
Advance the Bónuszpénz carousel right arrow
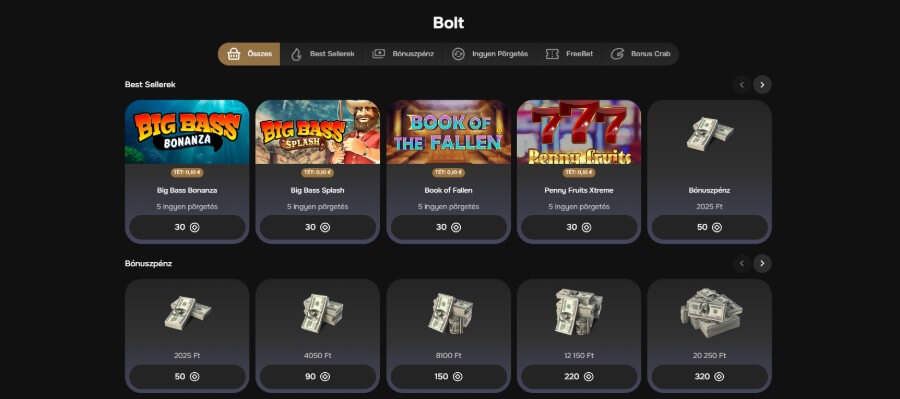point(762,264)
